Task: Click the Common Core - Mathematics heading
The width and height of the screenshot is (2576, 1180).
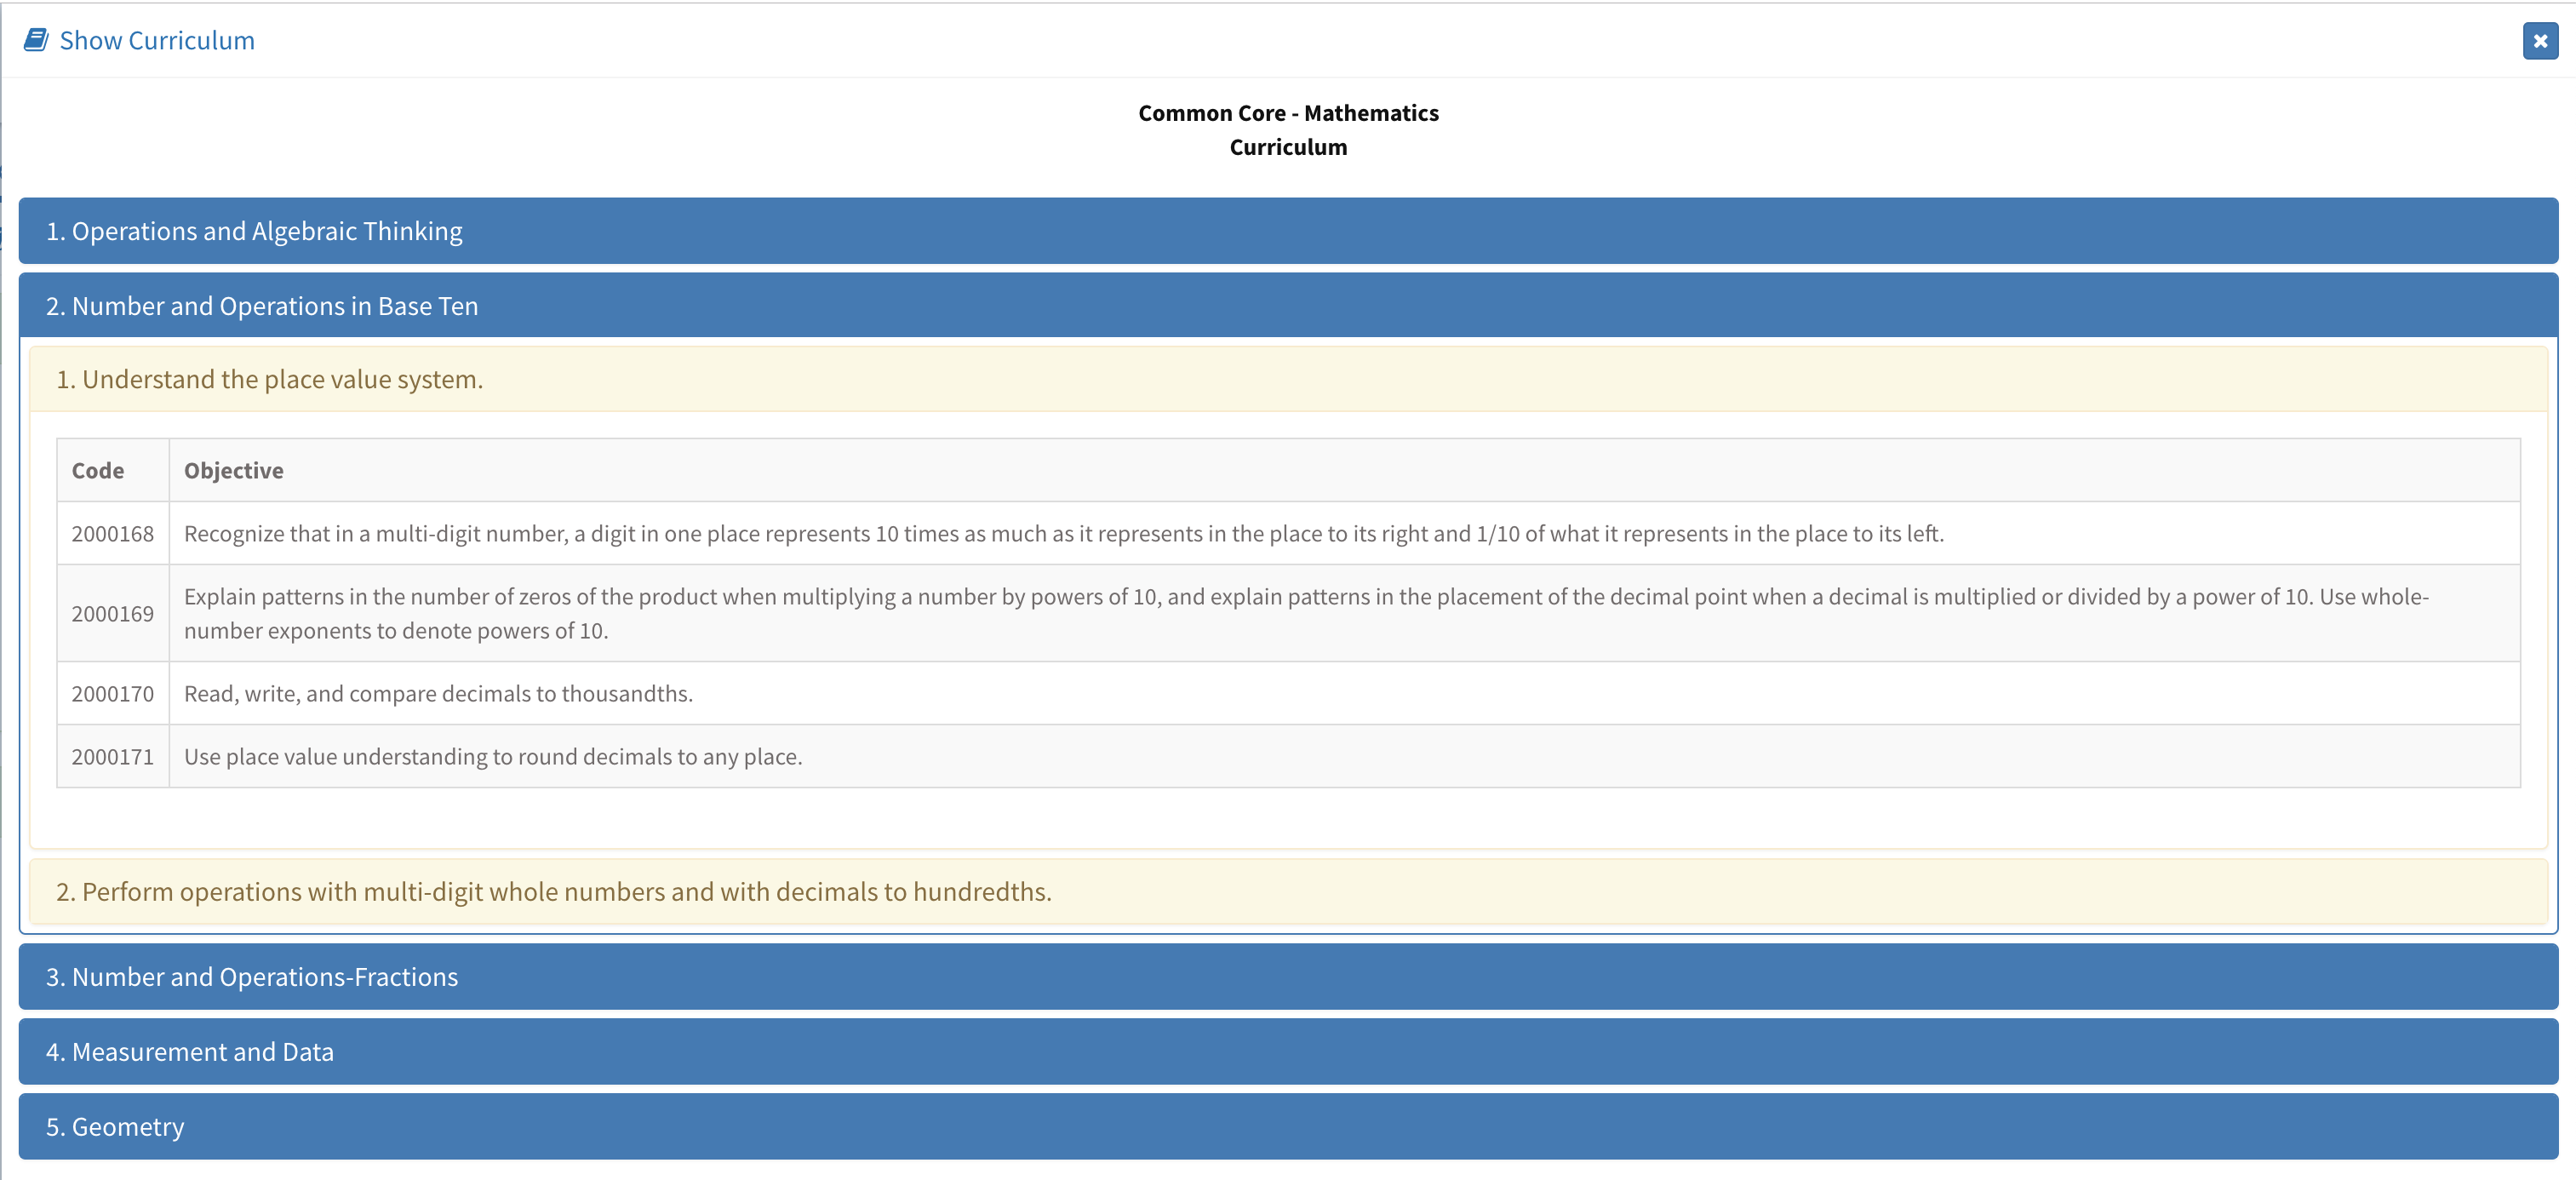Action: (x=1287, y=113)
